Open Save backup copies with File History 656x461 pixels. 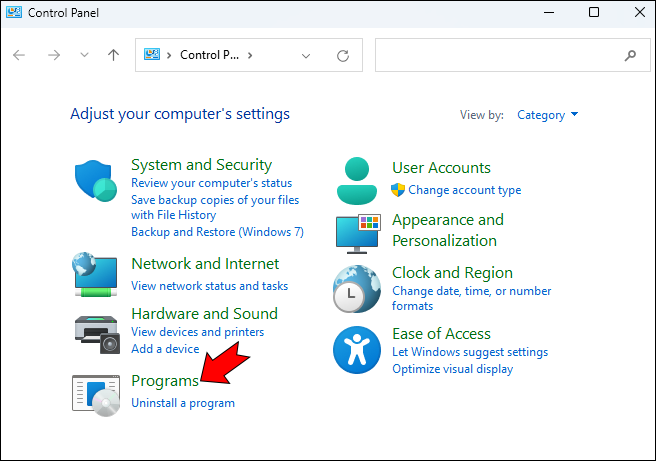(x=215, y=207)
